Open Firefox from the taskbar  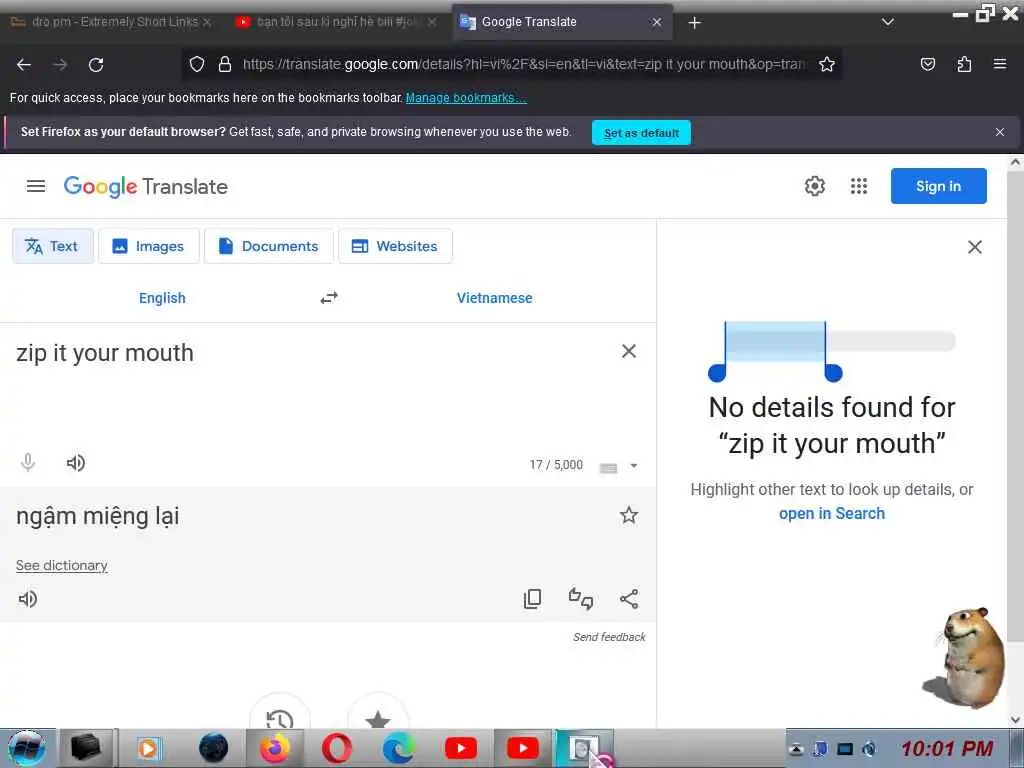pos(275,748)
